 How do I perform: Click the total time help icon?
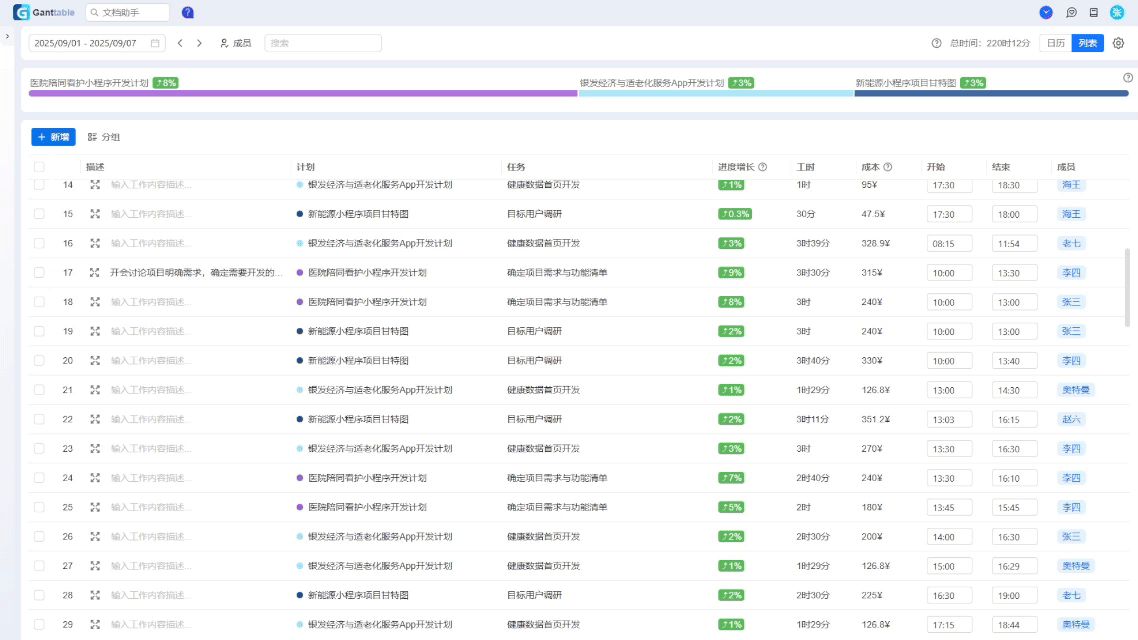936,44
